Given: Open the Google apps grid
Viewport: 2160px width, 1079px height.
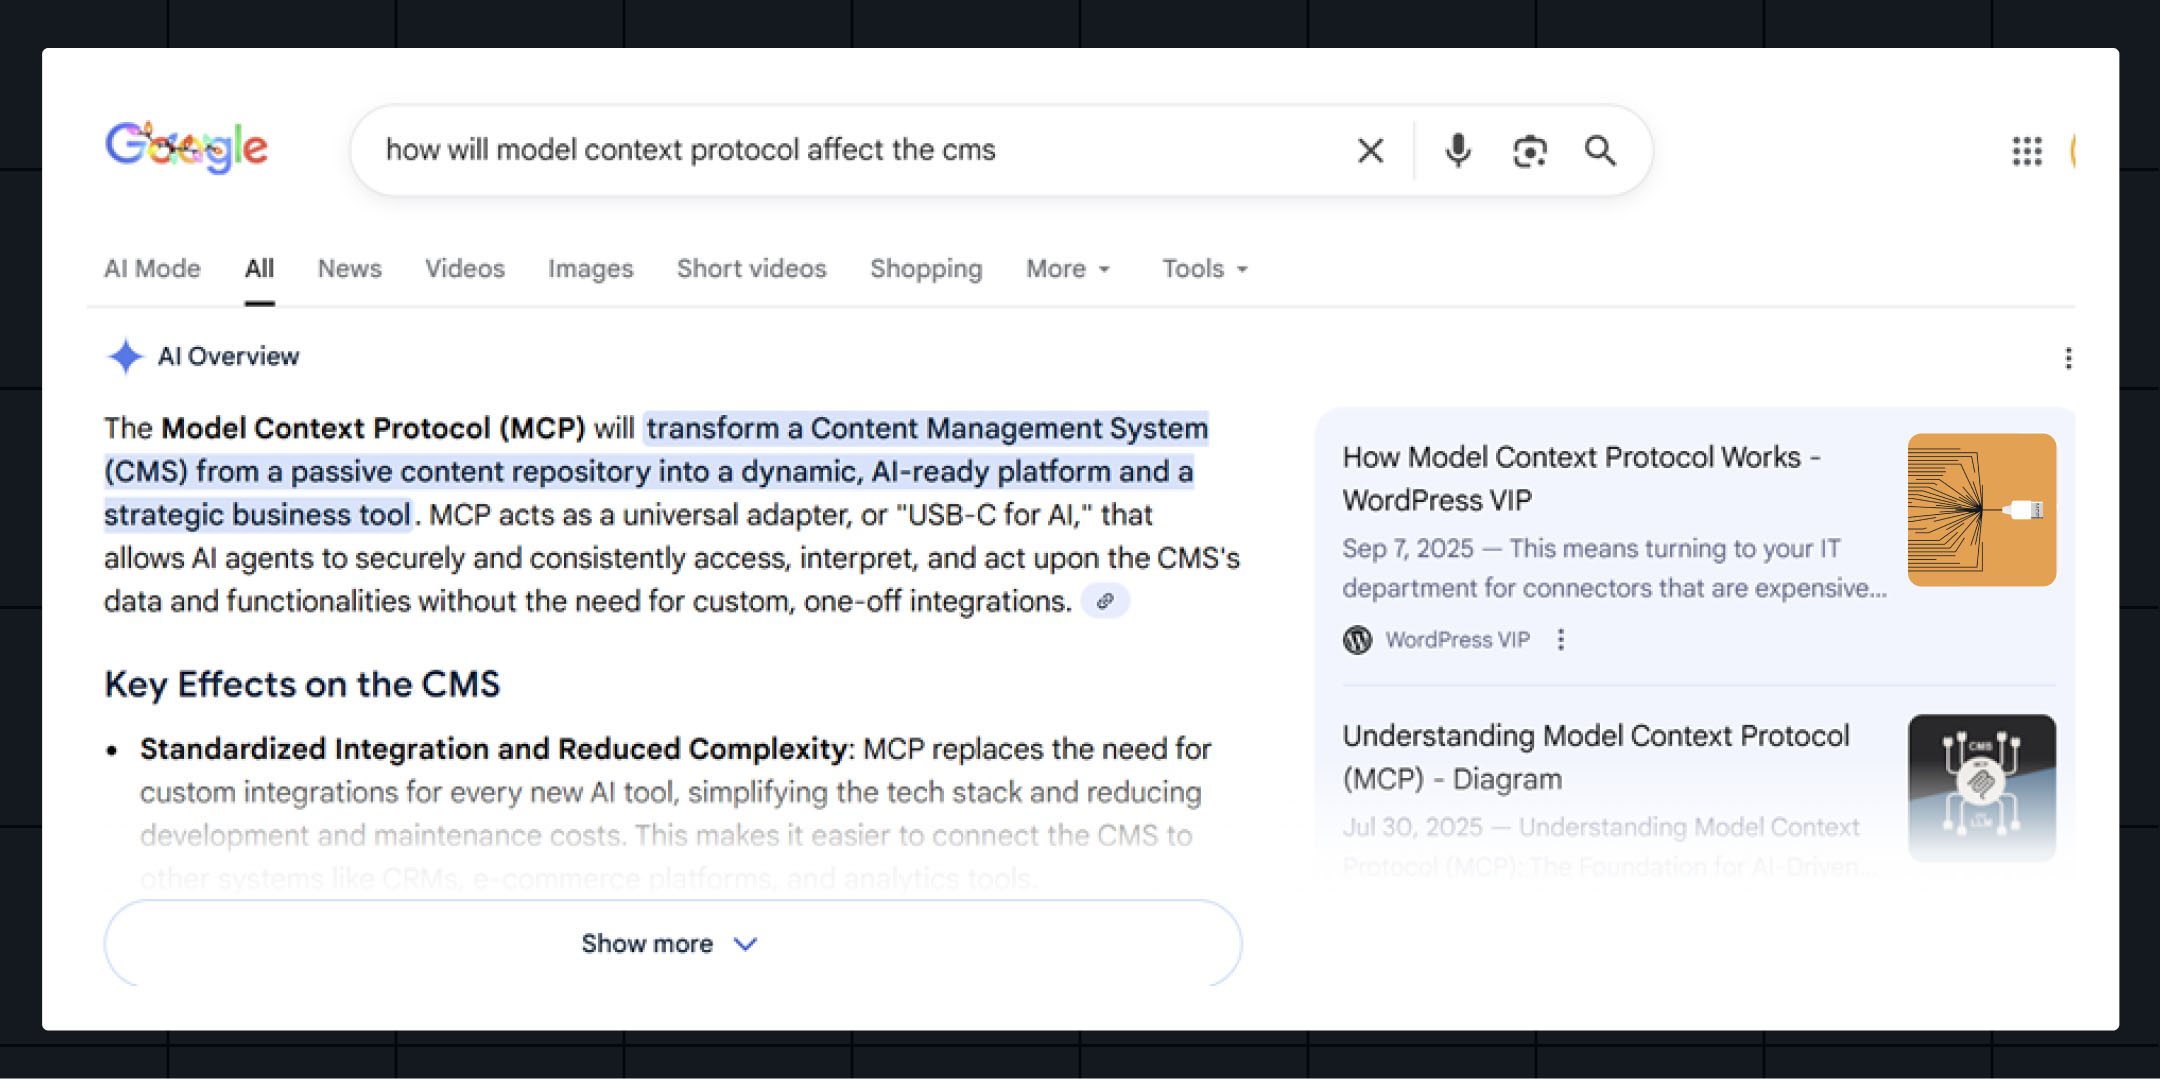Looking at the screenshot, I should tap(2027, 151).
